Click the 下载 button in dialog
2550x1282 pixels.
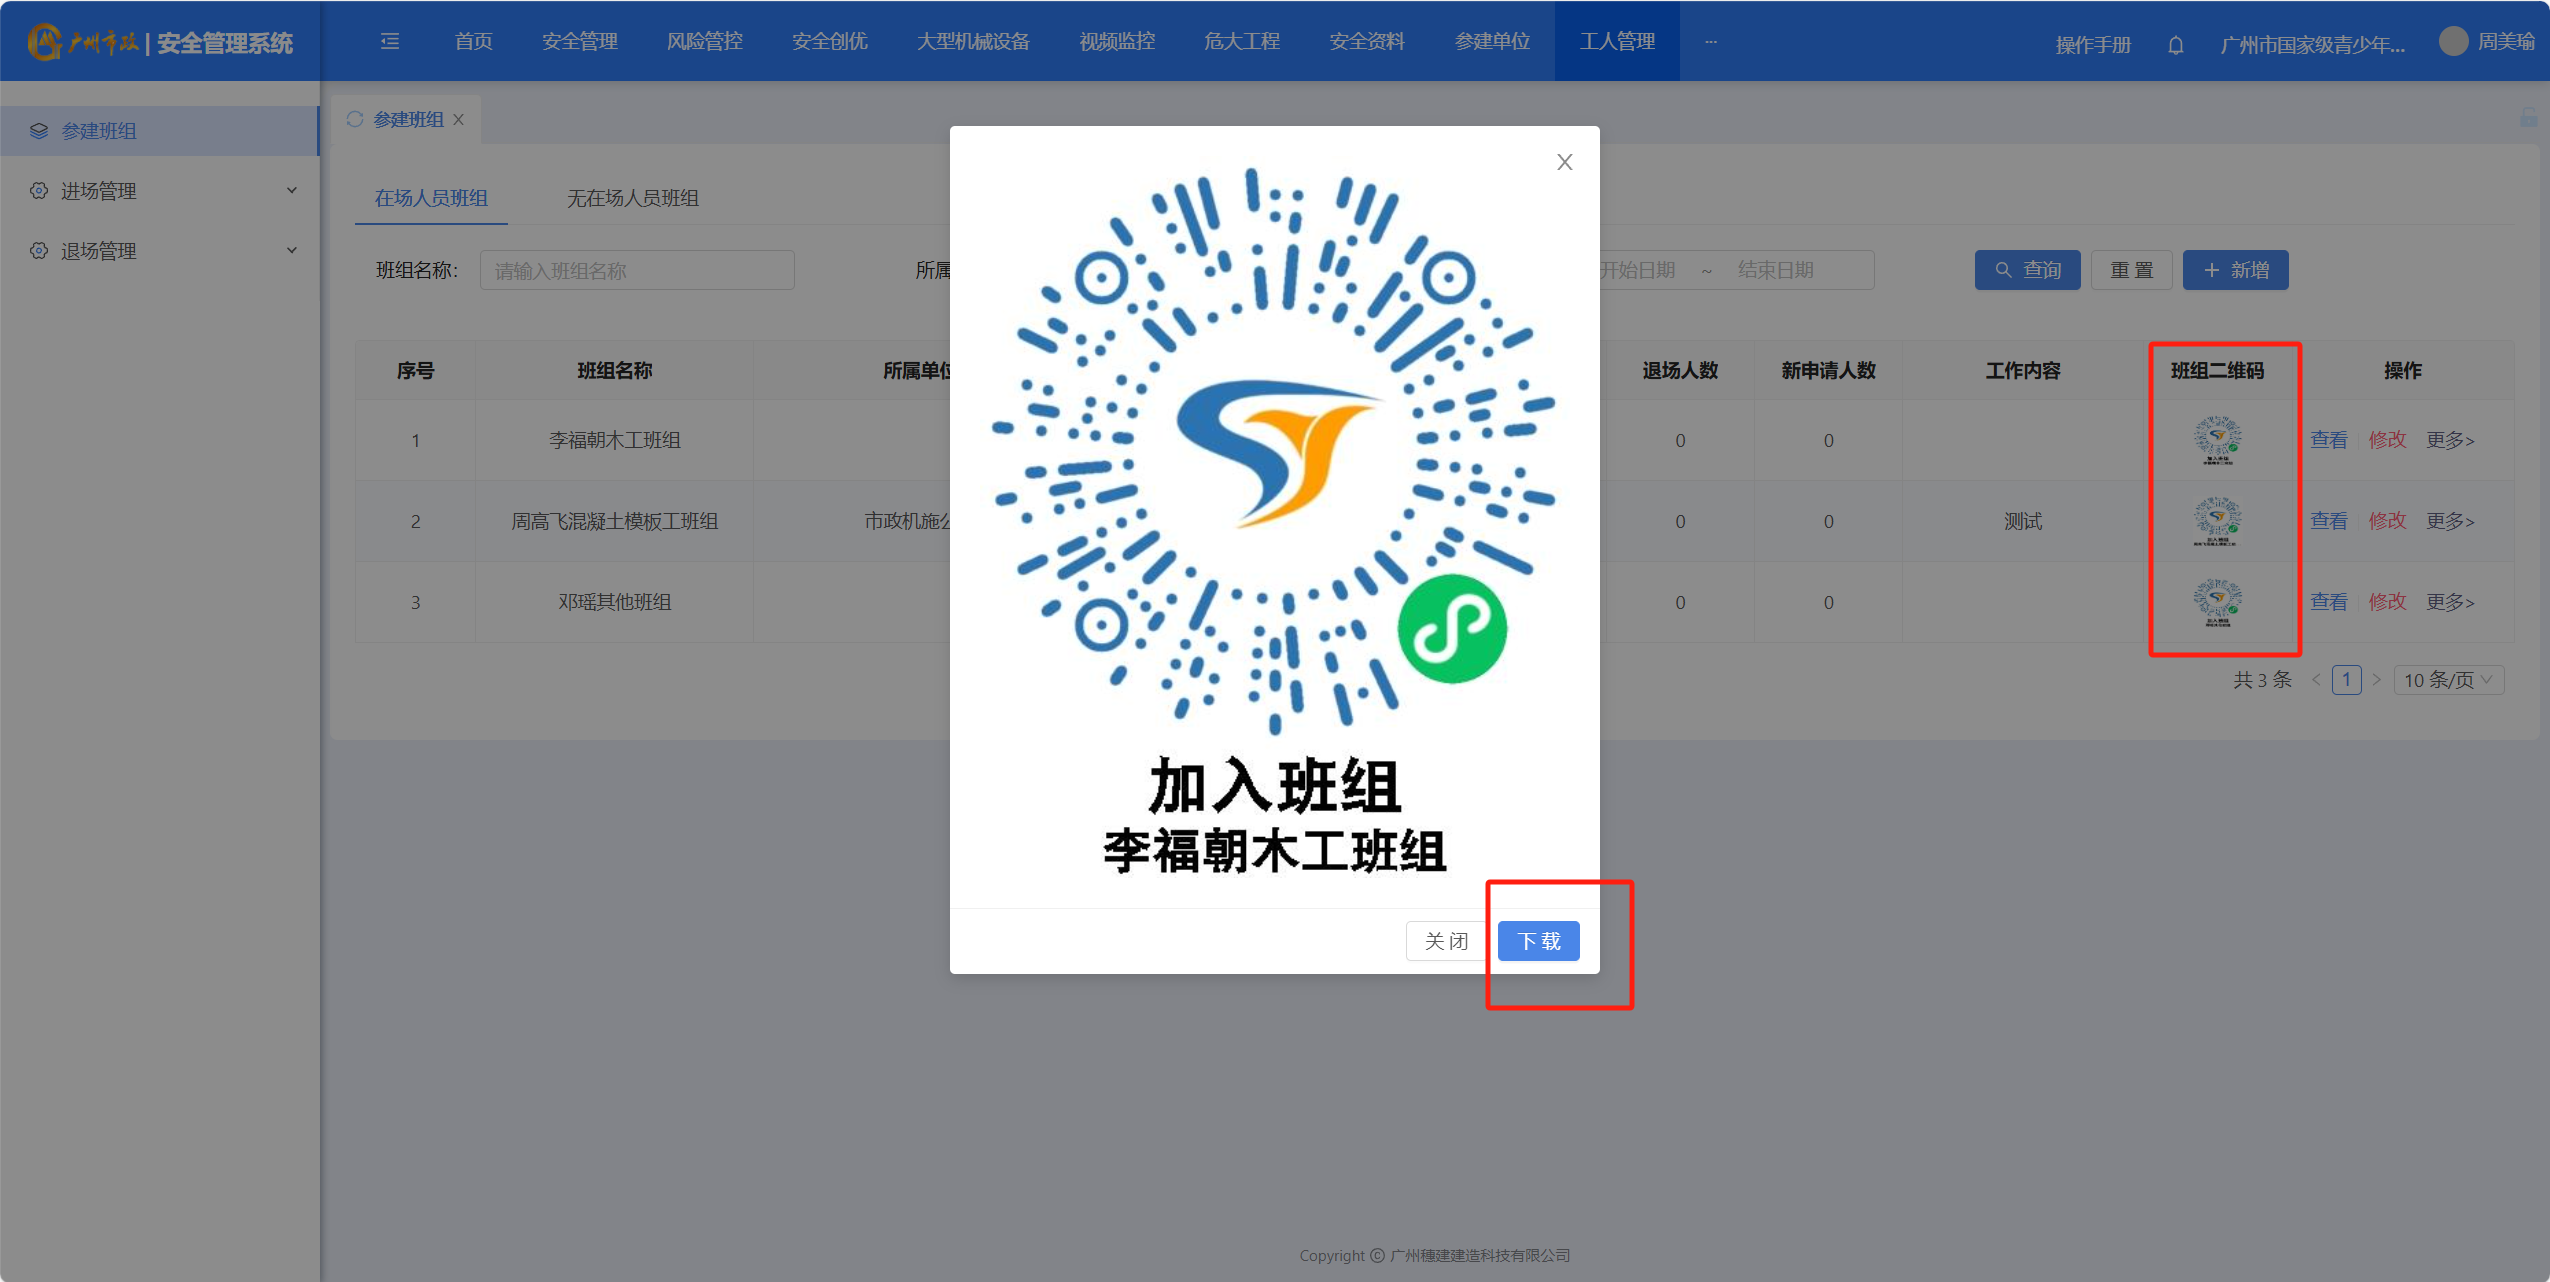1538,941
